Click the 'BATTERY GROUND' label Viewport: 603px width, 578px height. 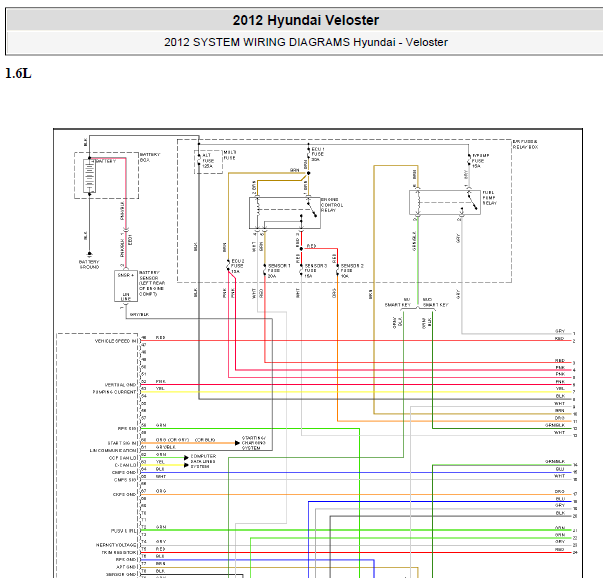click(x=89, y=264)
